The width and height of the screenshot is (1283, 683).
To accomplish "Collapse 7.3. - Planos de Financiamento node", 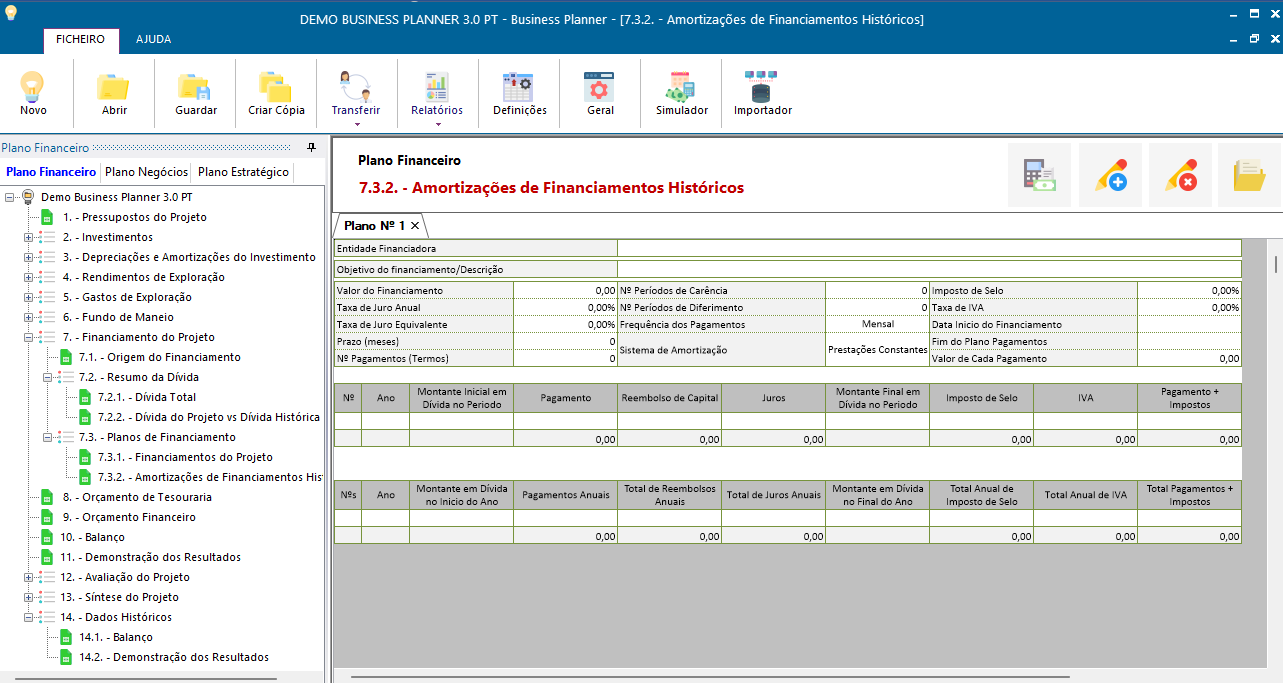I will click(x=47, y=437).
